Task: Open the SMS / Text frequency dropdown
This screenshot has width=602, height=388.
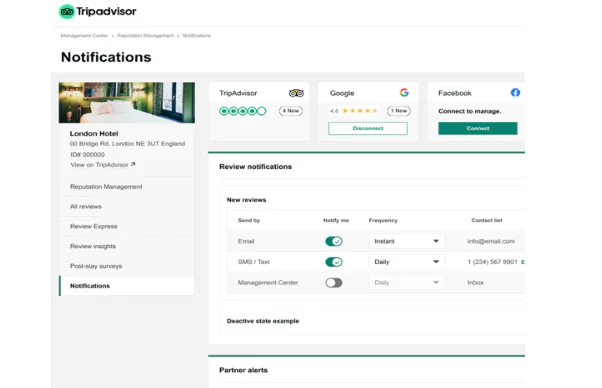Action: click(x=407, y=262)
